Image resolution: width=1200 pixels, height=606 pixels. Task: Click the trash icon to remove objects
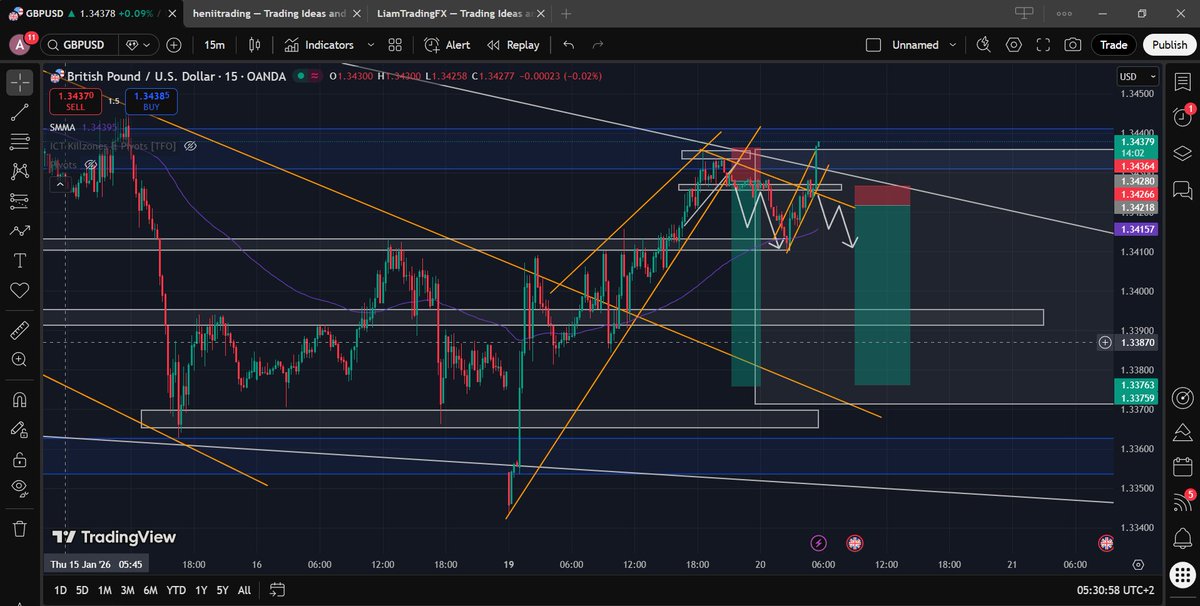[x=19, y=528]
